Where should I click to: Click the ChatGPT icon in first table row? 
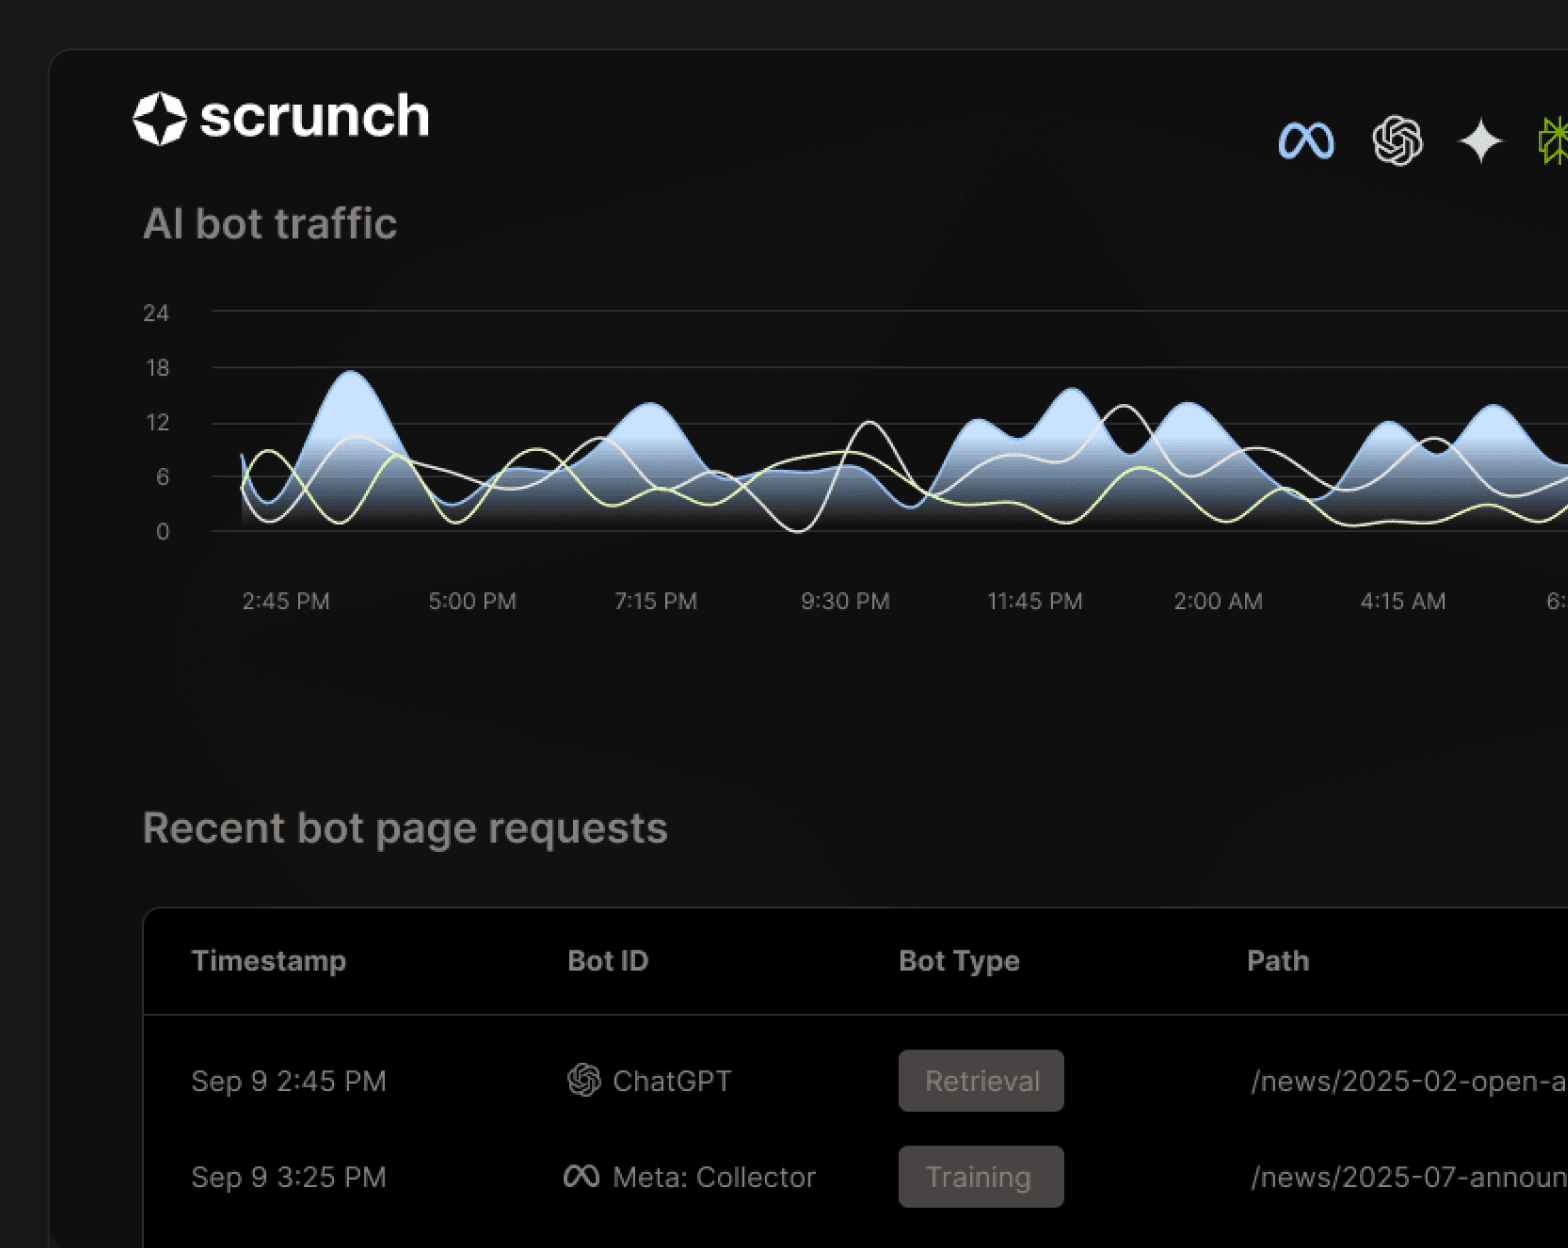[x=584, y=1080]
